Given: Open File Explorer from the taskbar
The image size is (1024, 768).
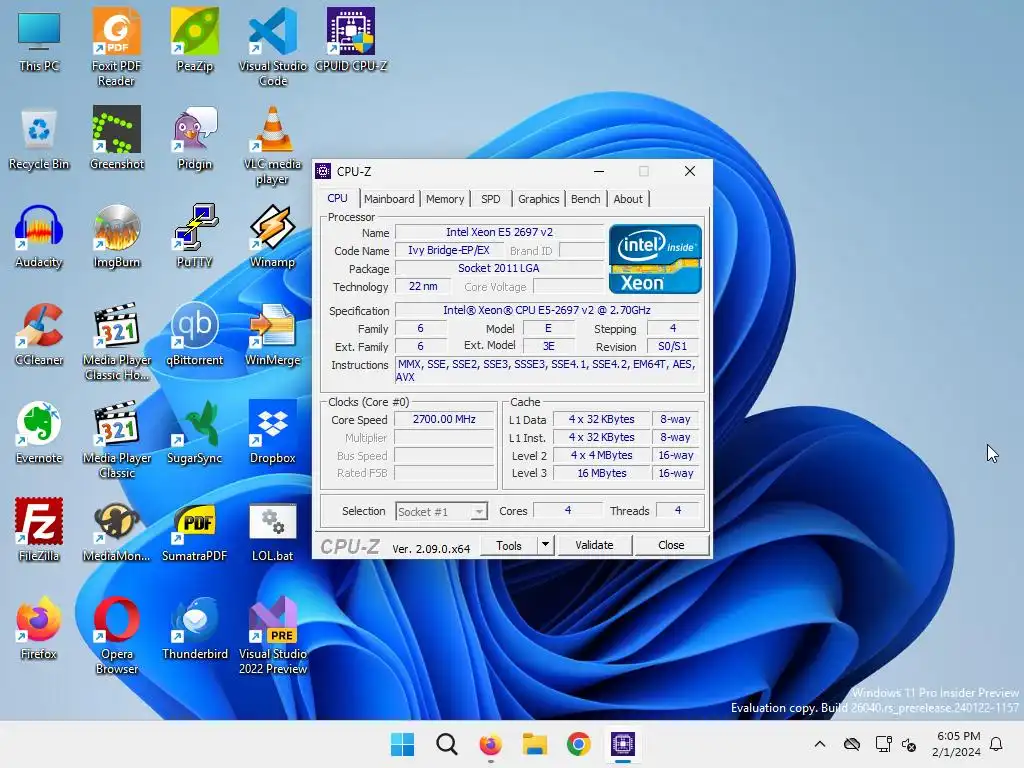Looking at the screenshot, I should pyautogui.click(x=534, y=744).
